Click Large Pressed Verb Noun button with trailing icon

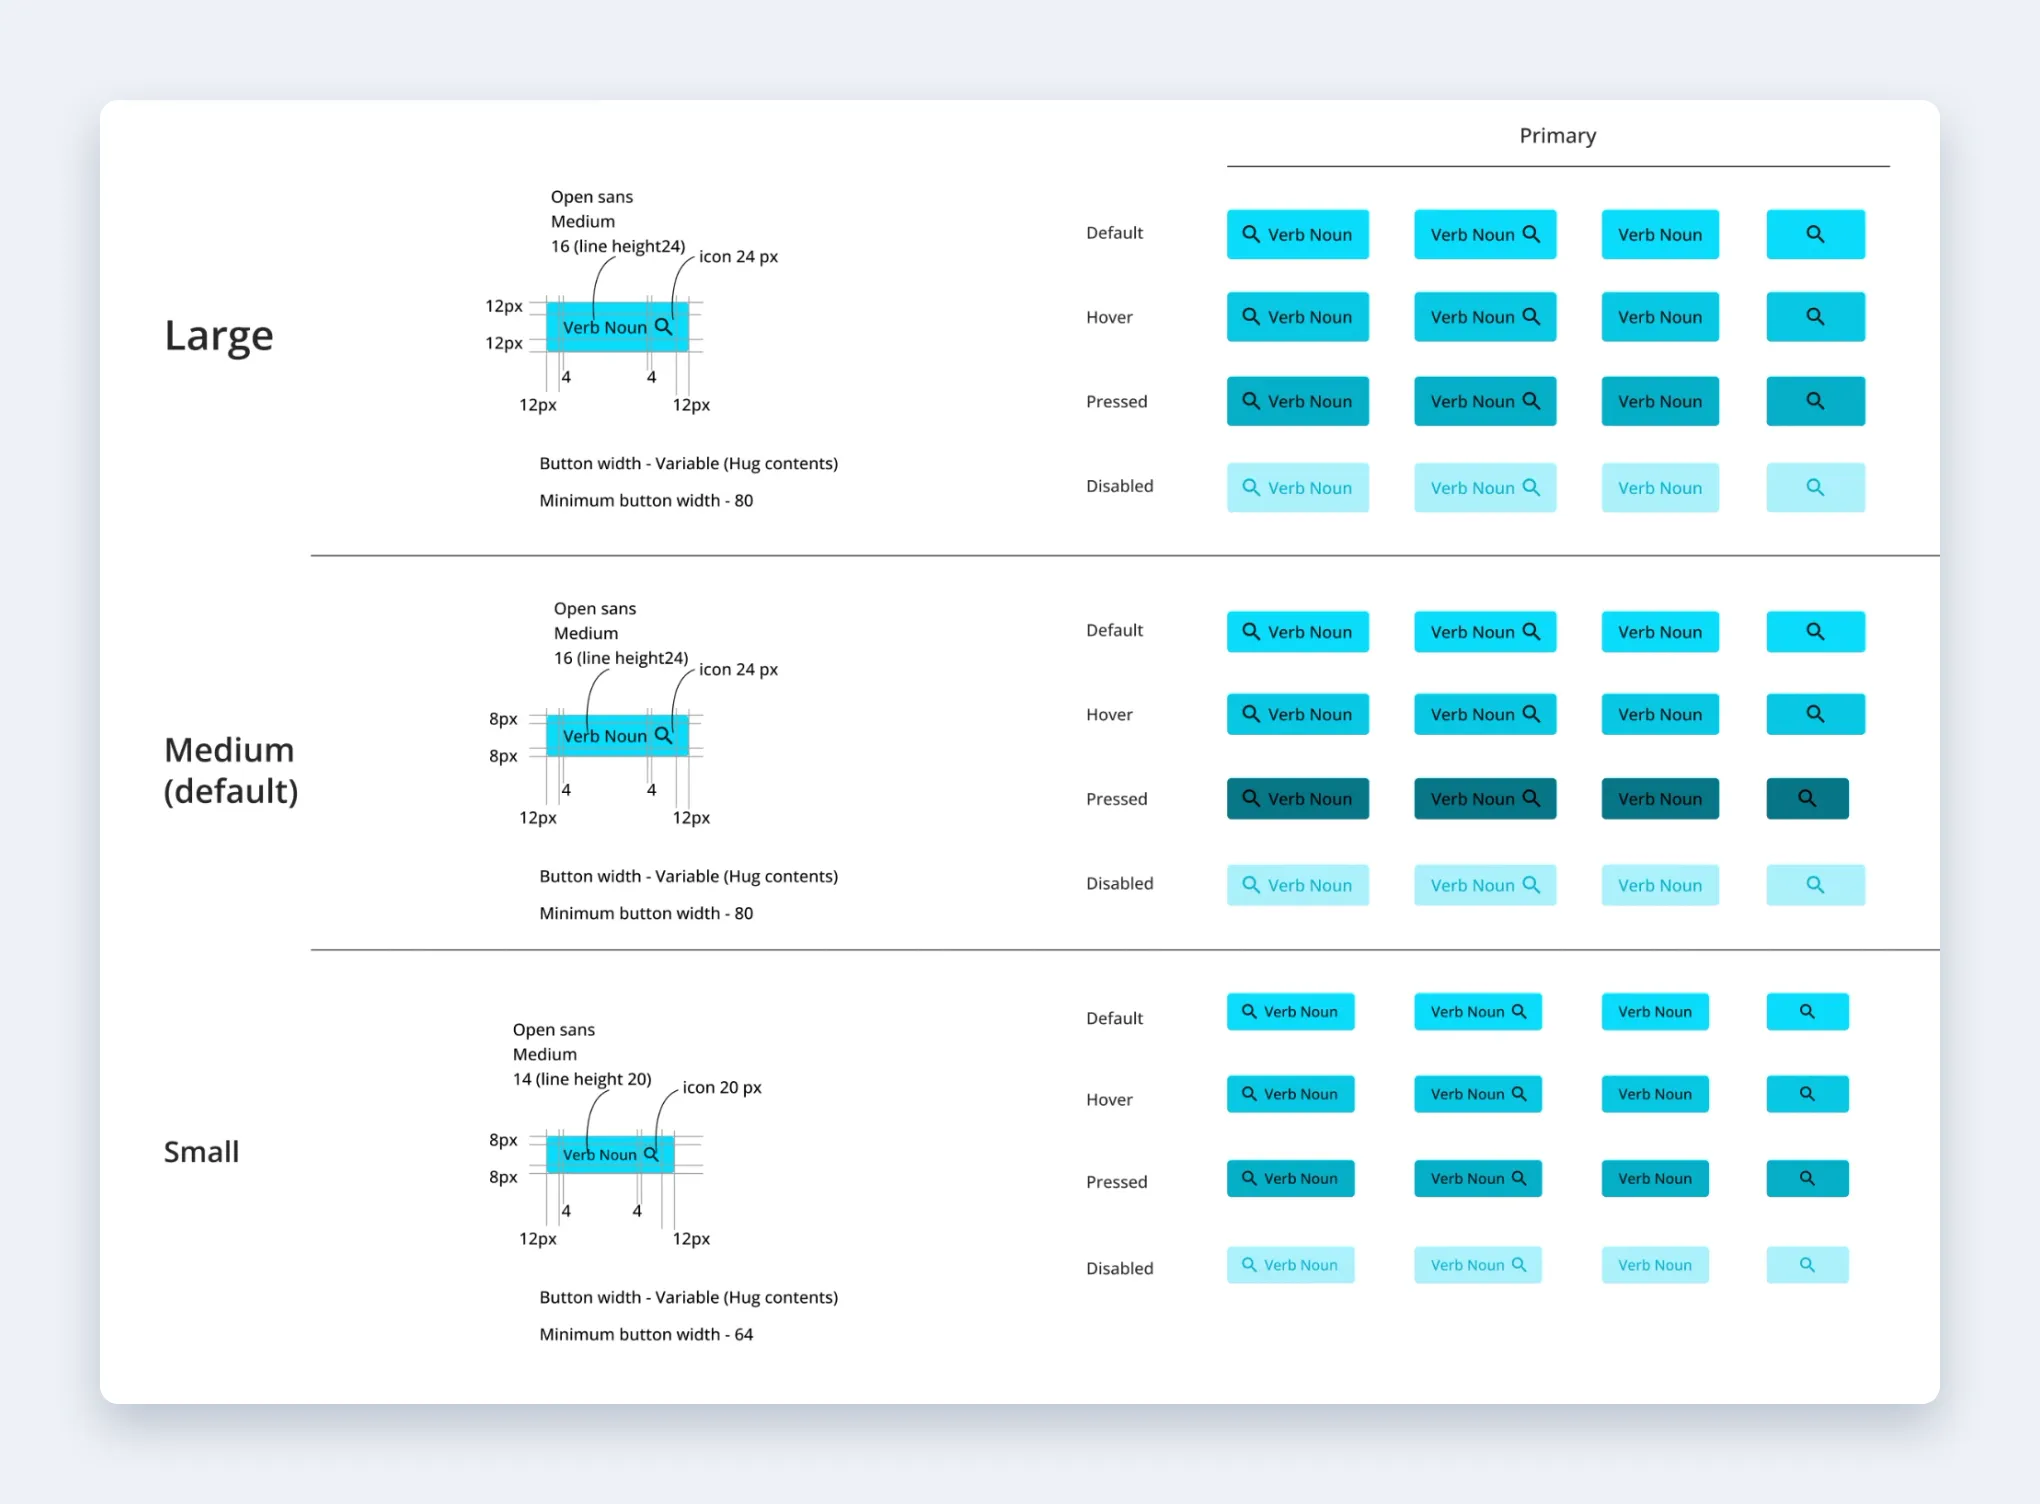pyautogui.click(x=1485, y=401)
